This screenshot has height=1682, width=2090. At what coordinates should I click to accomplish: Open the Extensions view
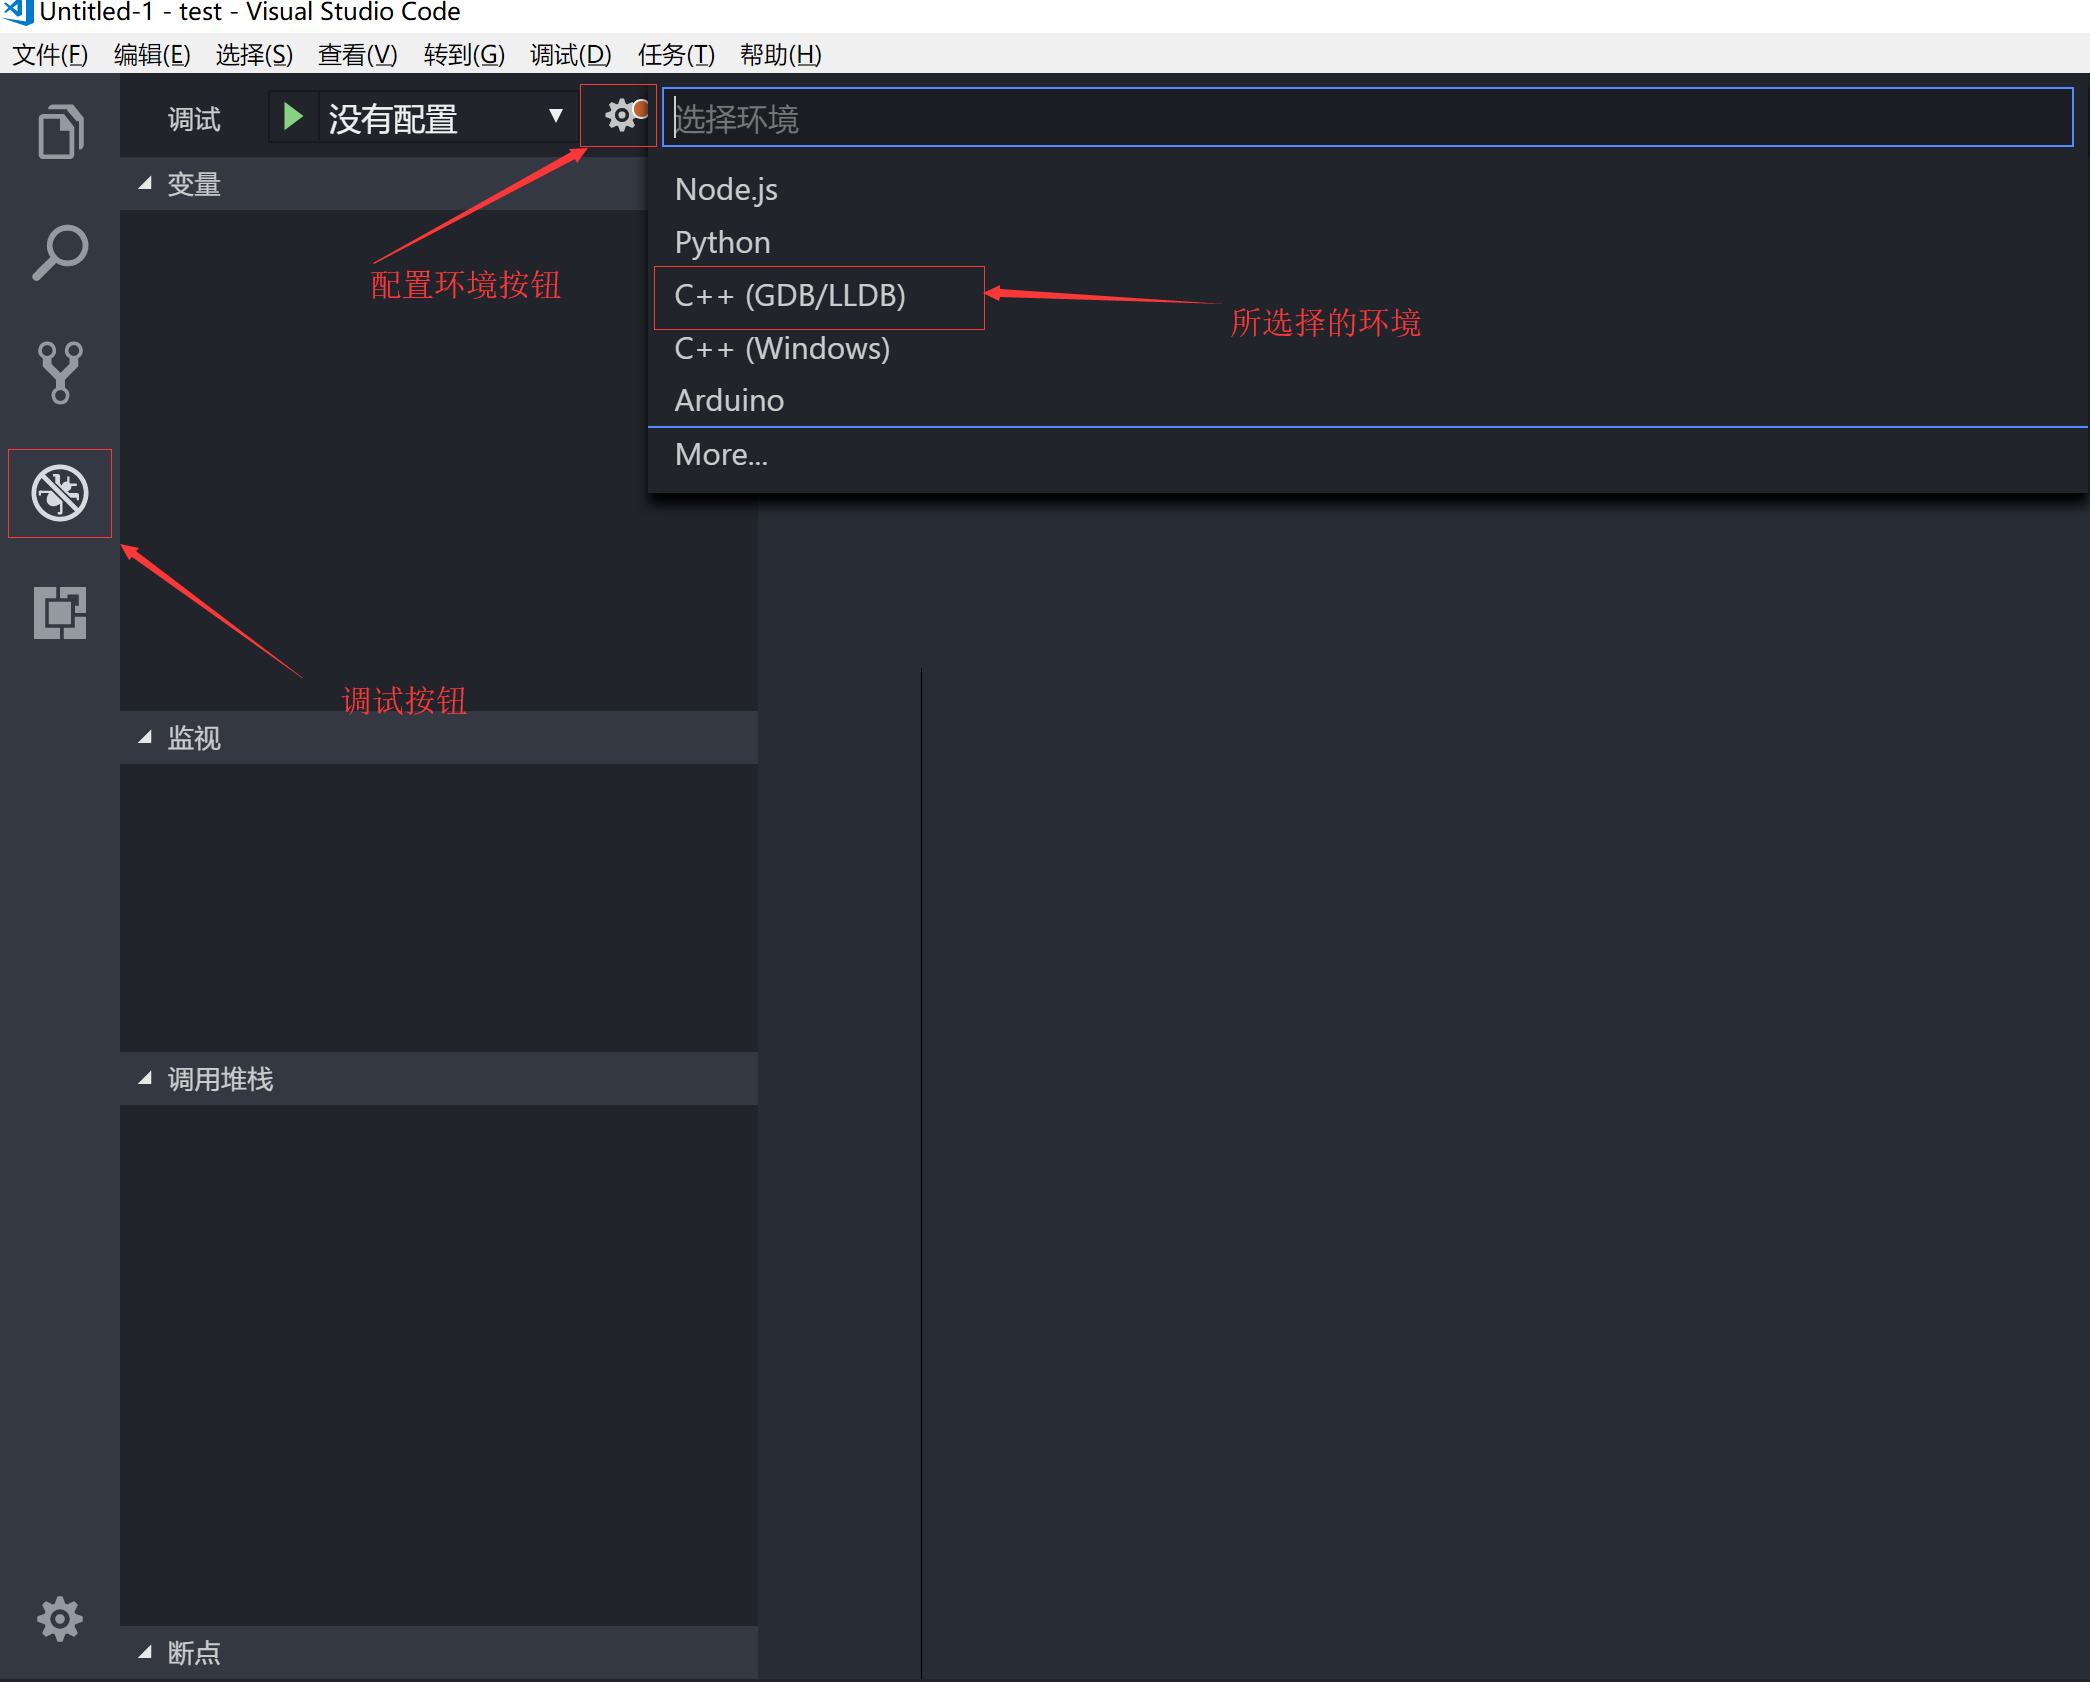tap(60, 612)
